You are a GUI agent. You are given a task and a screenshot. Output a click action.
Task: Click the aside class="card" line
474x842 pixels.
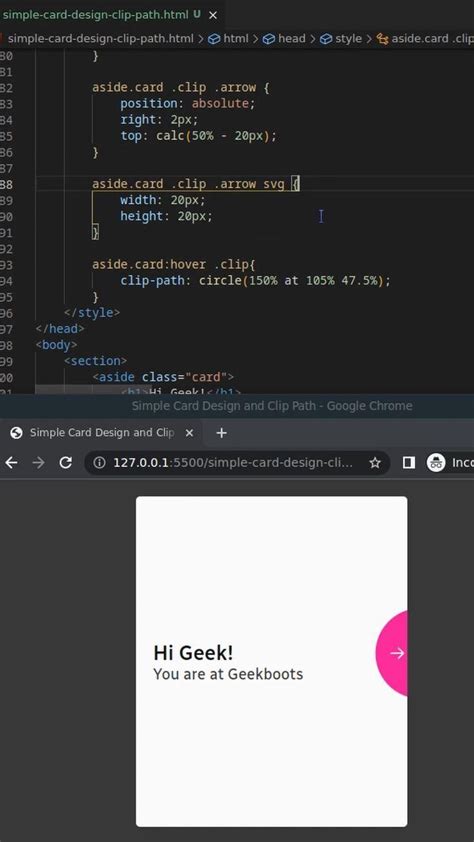pos(163,377)
